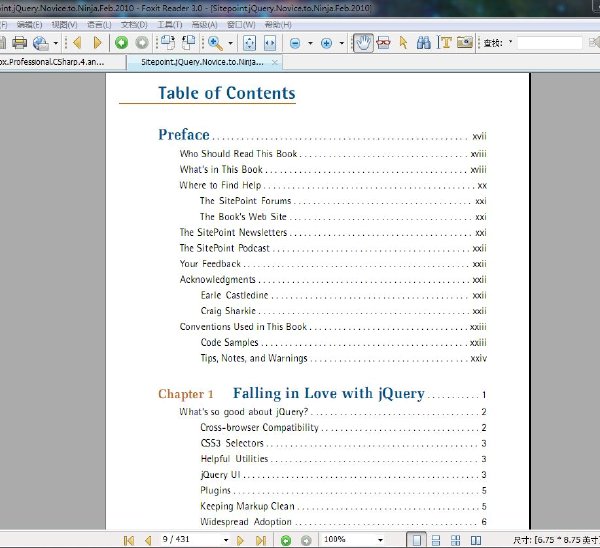
Task: Click the green Previous View button in top toolbar
Action: click(122, 42)
